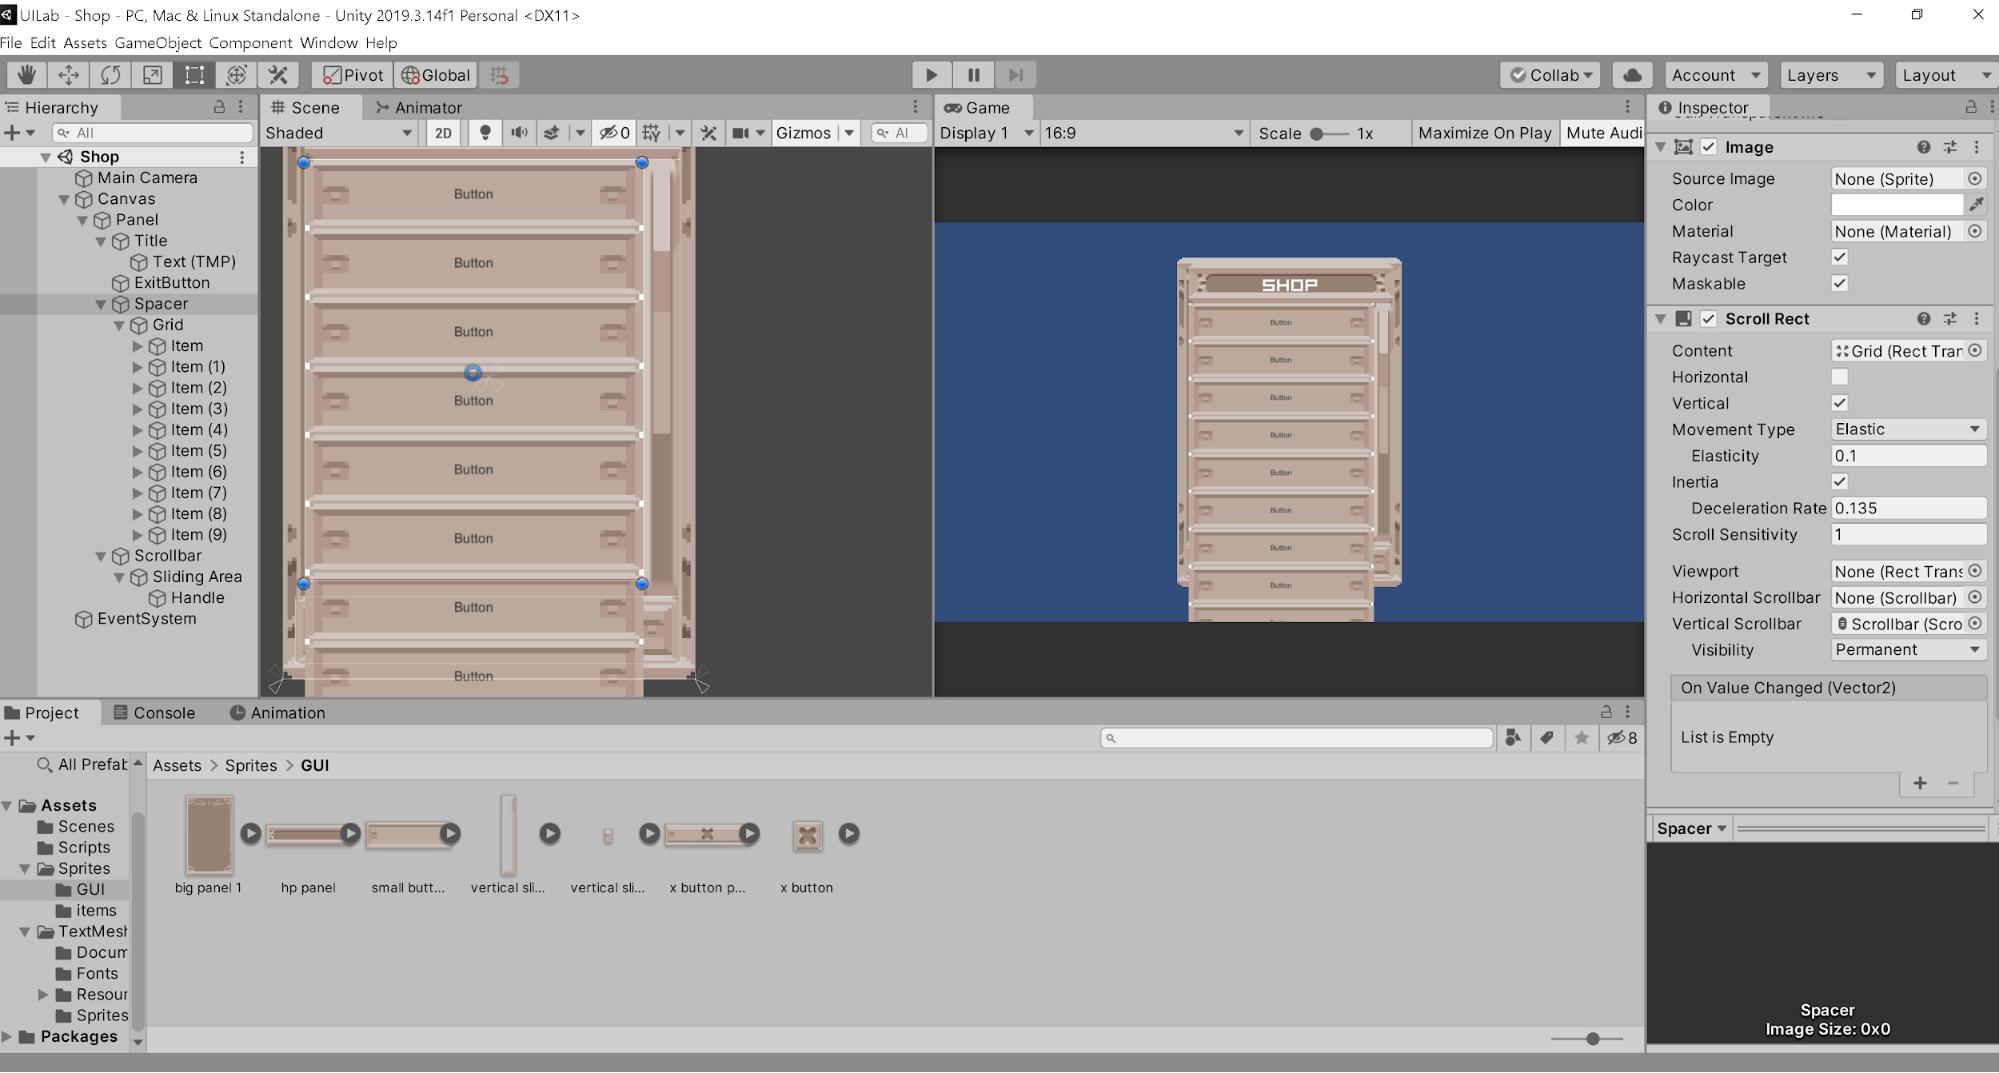Viewport: 1999px width, 1073px height.
Task: Toggle 2D scene view mode
Action: coord(443,133)
